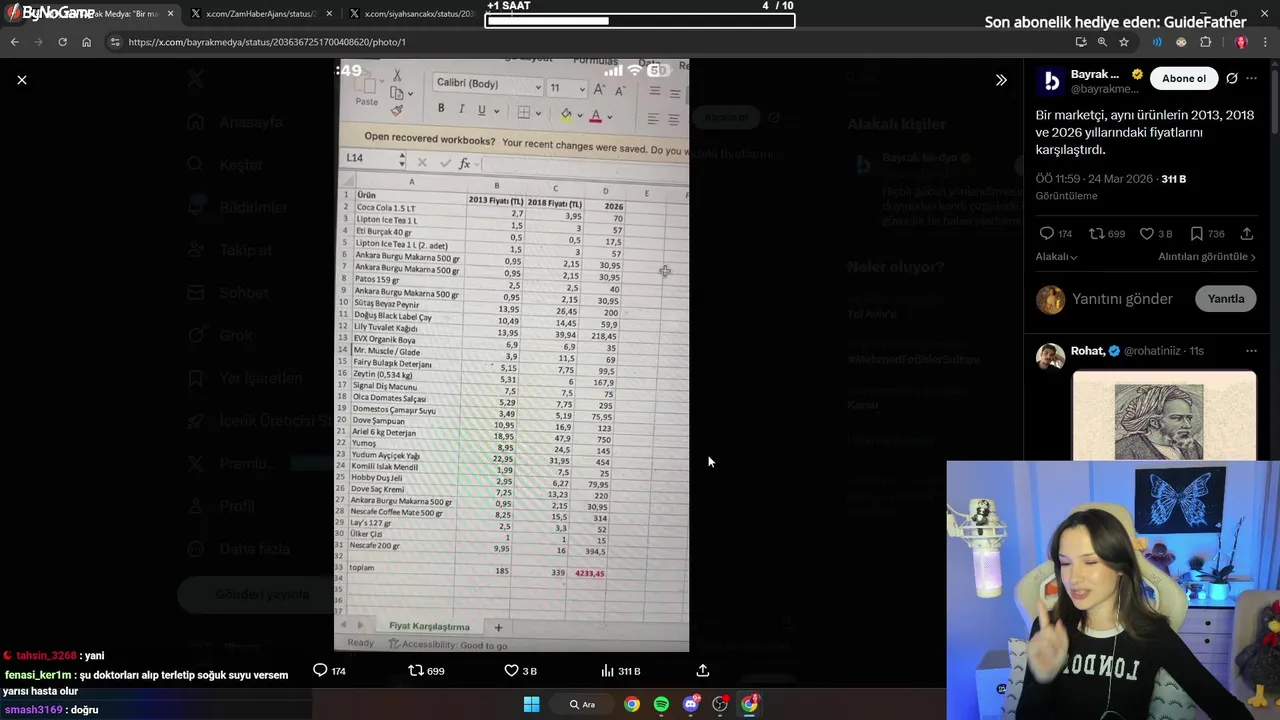Like using bottom bar heart 3 B
The image size is (1280, 720).
[x=520, y=671]
